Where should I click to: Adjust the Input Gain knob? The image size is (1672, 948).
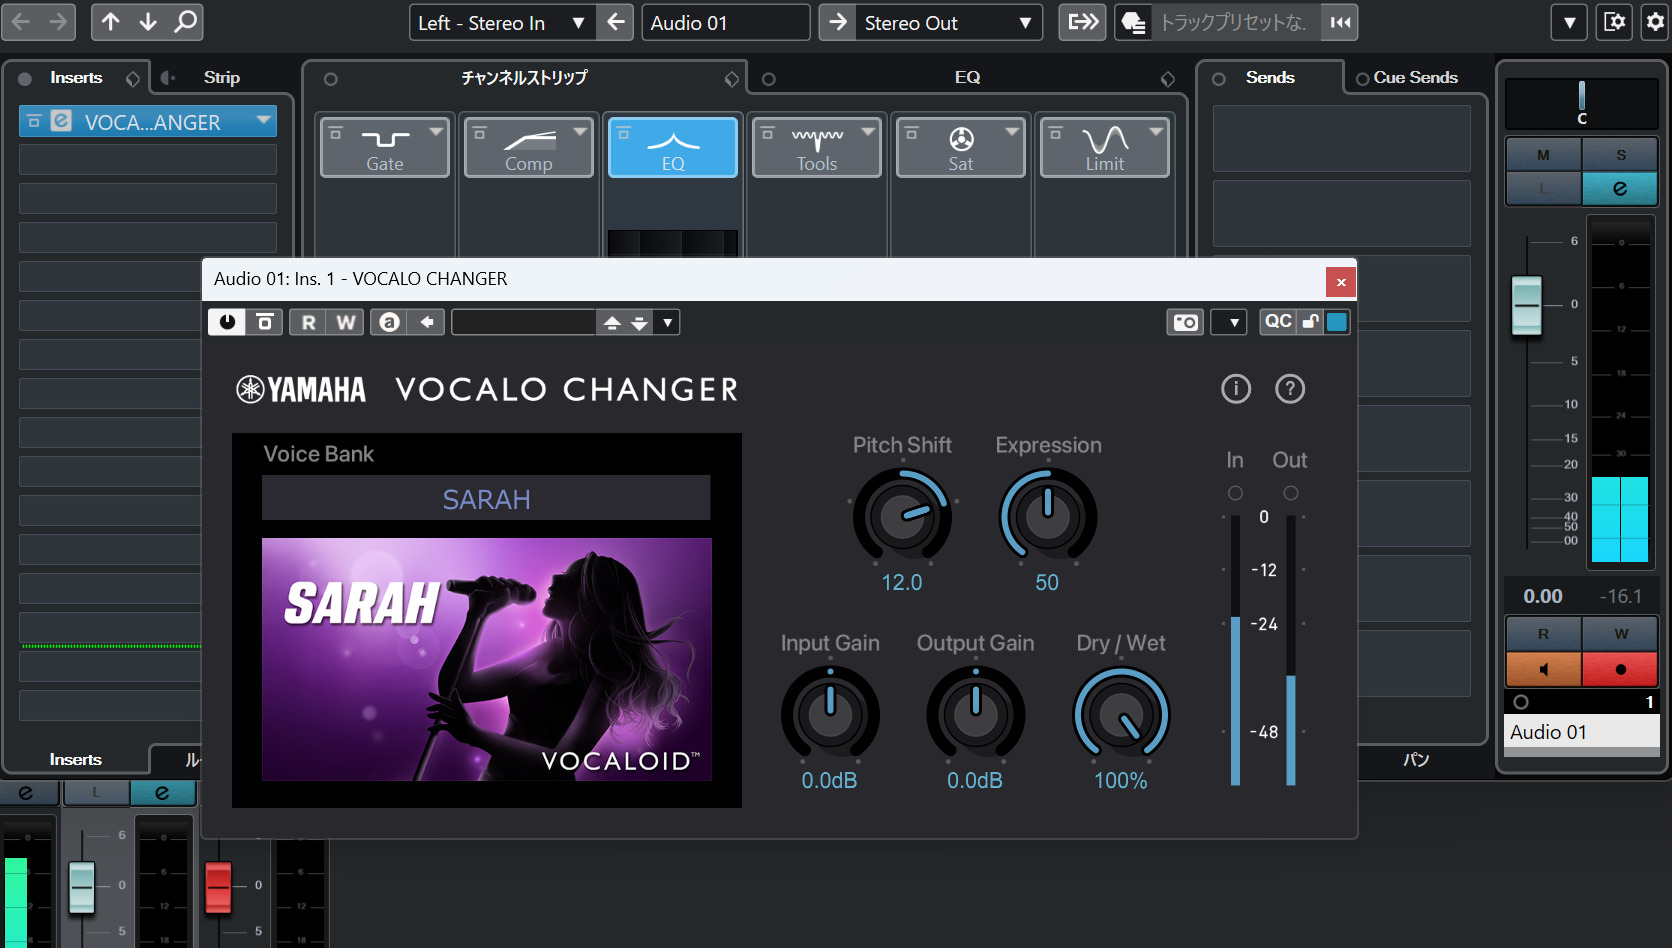pyautogui.click(x=830, y=714)
